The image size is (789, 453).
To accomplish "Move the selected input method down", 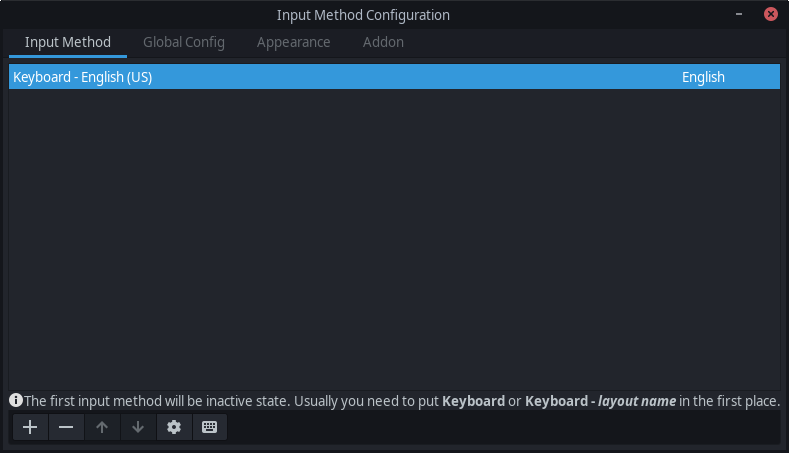I will click(x=138, y=427).
